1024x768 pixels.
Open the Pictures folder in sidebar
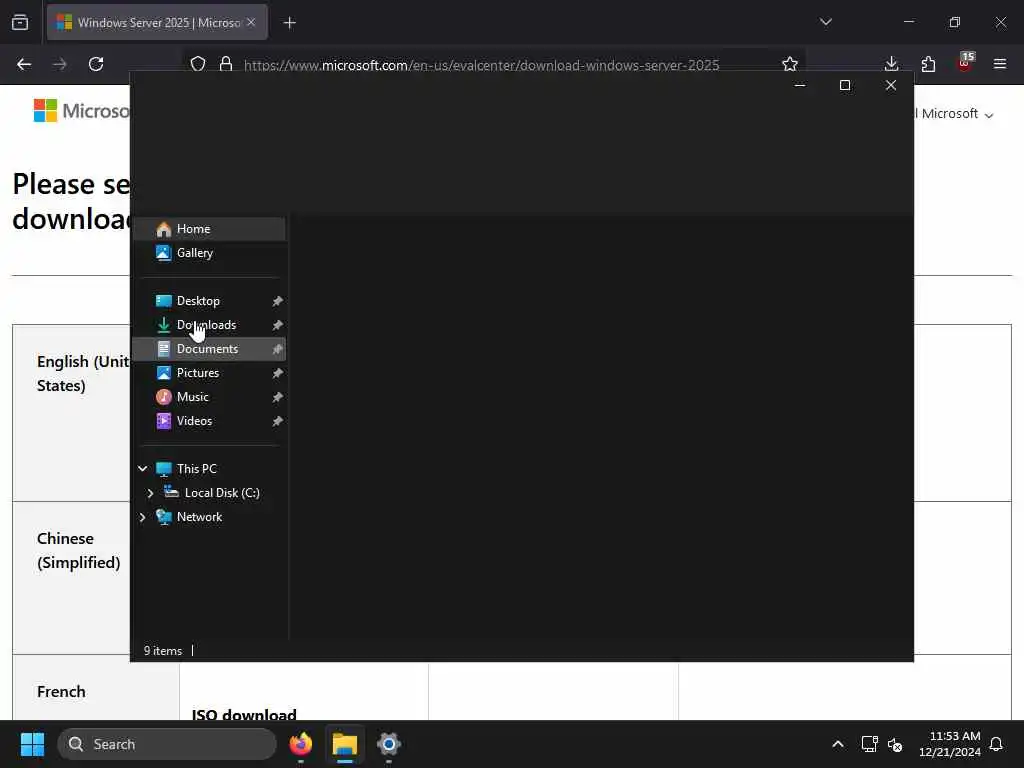(x=209, y=373)
